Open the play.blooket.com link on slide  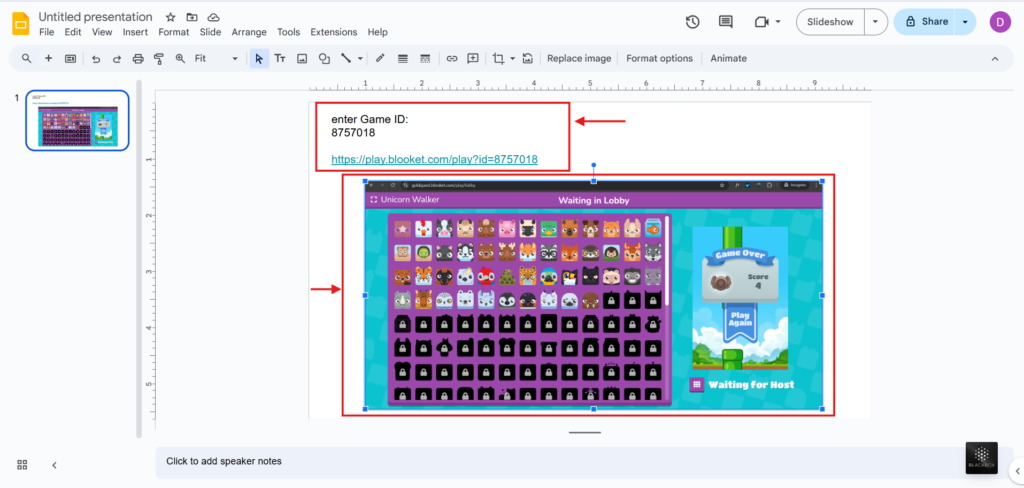pos(434,160)
